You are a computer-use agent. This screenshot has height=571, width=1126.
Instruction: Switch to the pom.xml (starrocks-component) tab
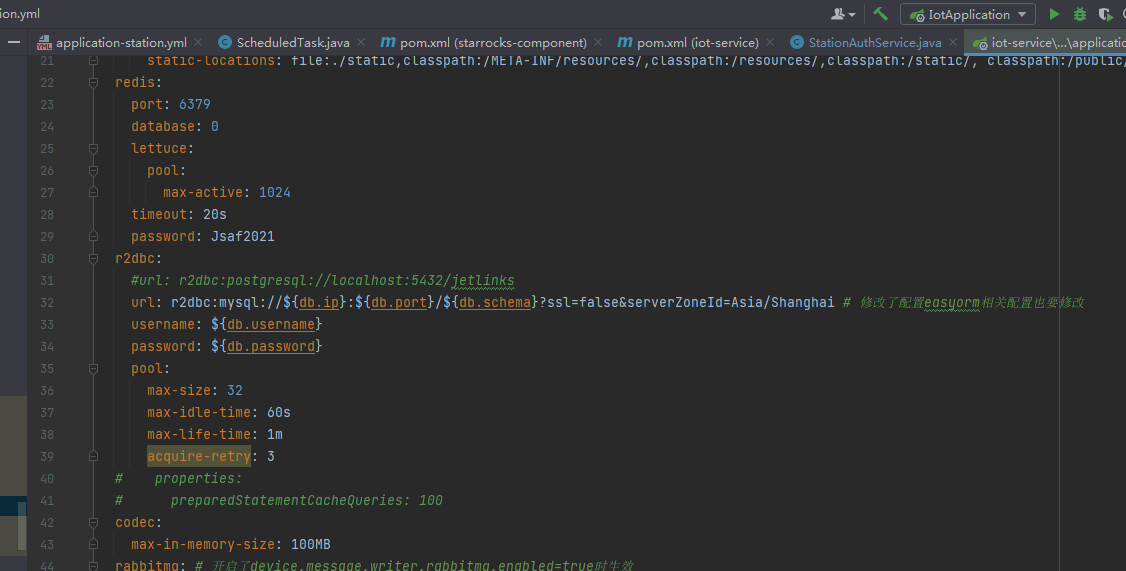pyautogui.click(x=493, y=42)
